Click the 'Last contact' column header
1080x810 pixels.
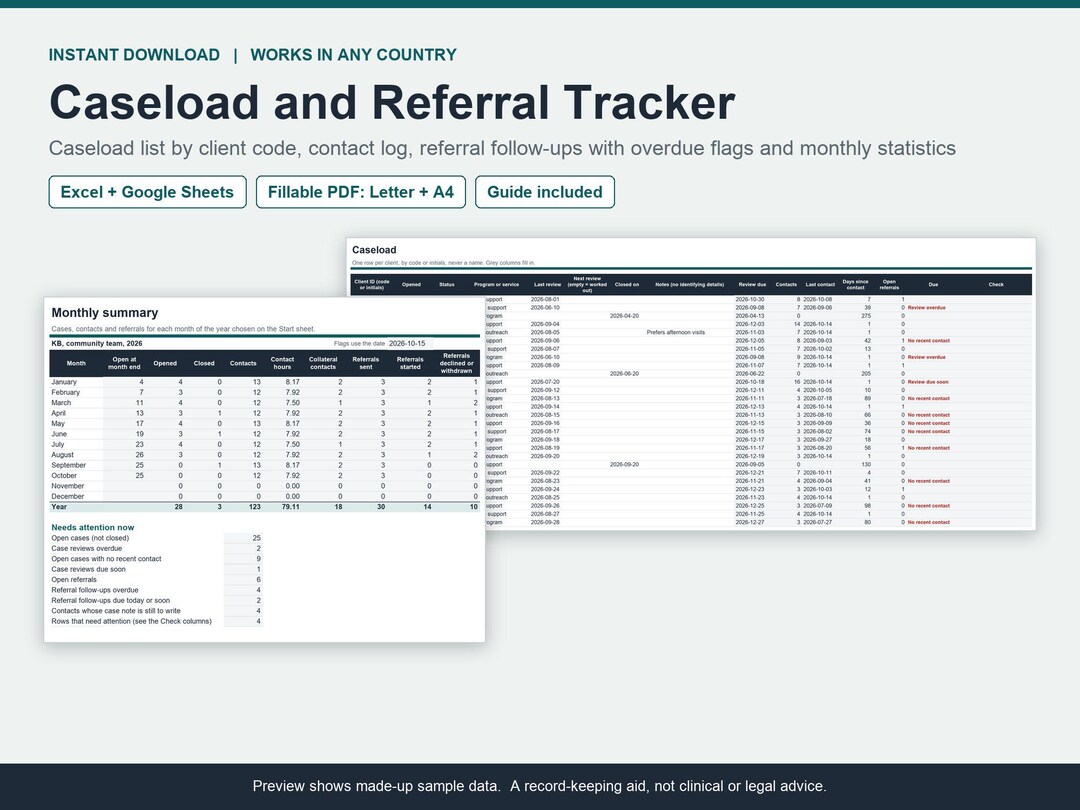pos(820,284)
